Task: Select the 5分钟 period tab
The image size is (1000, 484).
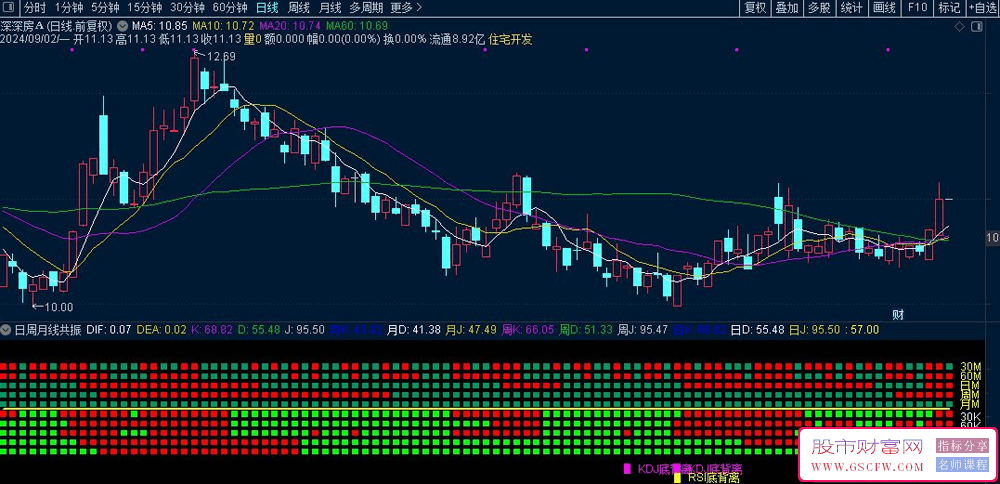Action: click(x=105, y=8)
